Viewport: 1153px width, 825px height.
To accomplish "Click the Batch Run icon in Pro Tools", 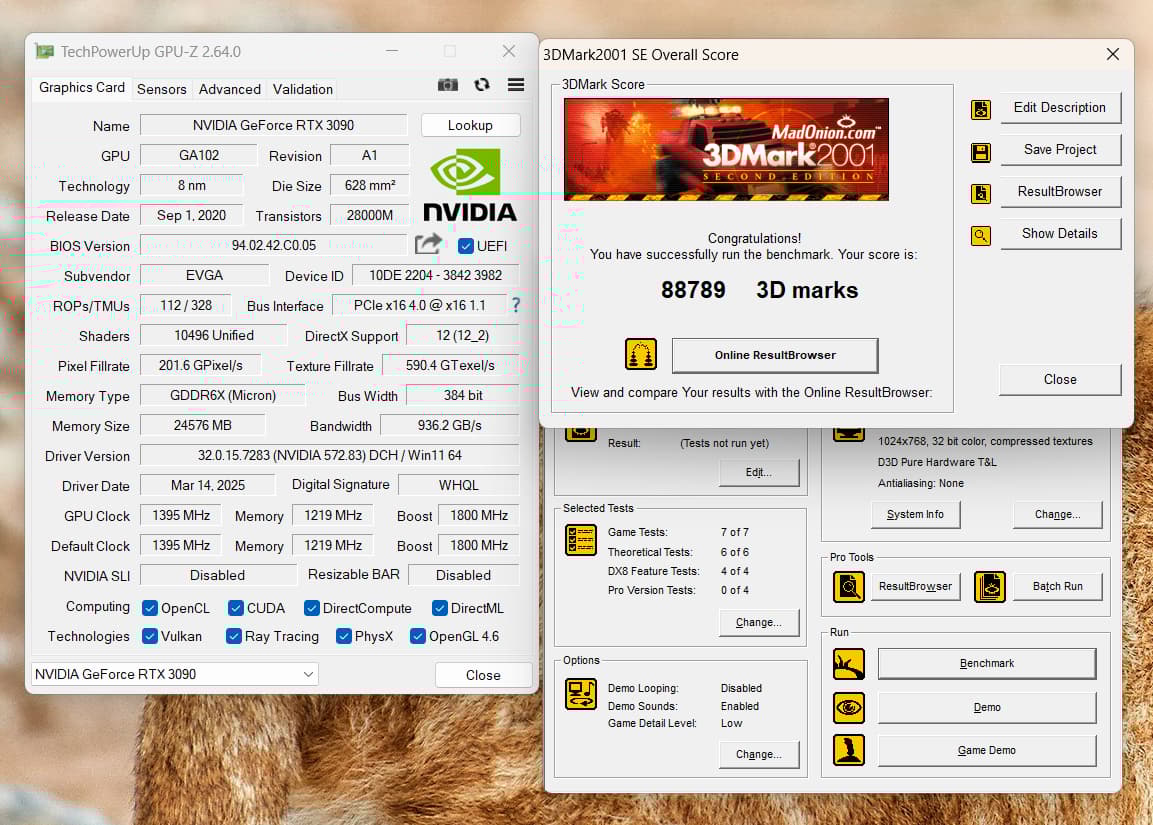I will tap(989, 586).
